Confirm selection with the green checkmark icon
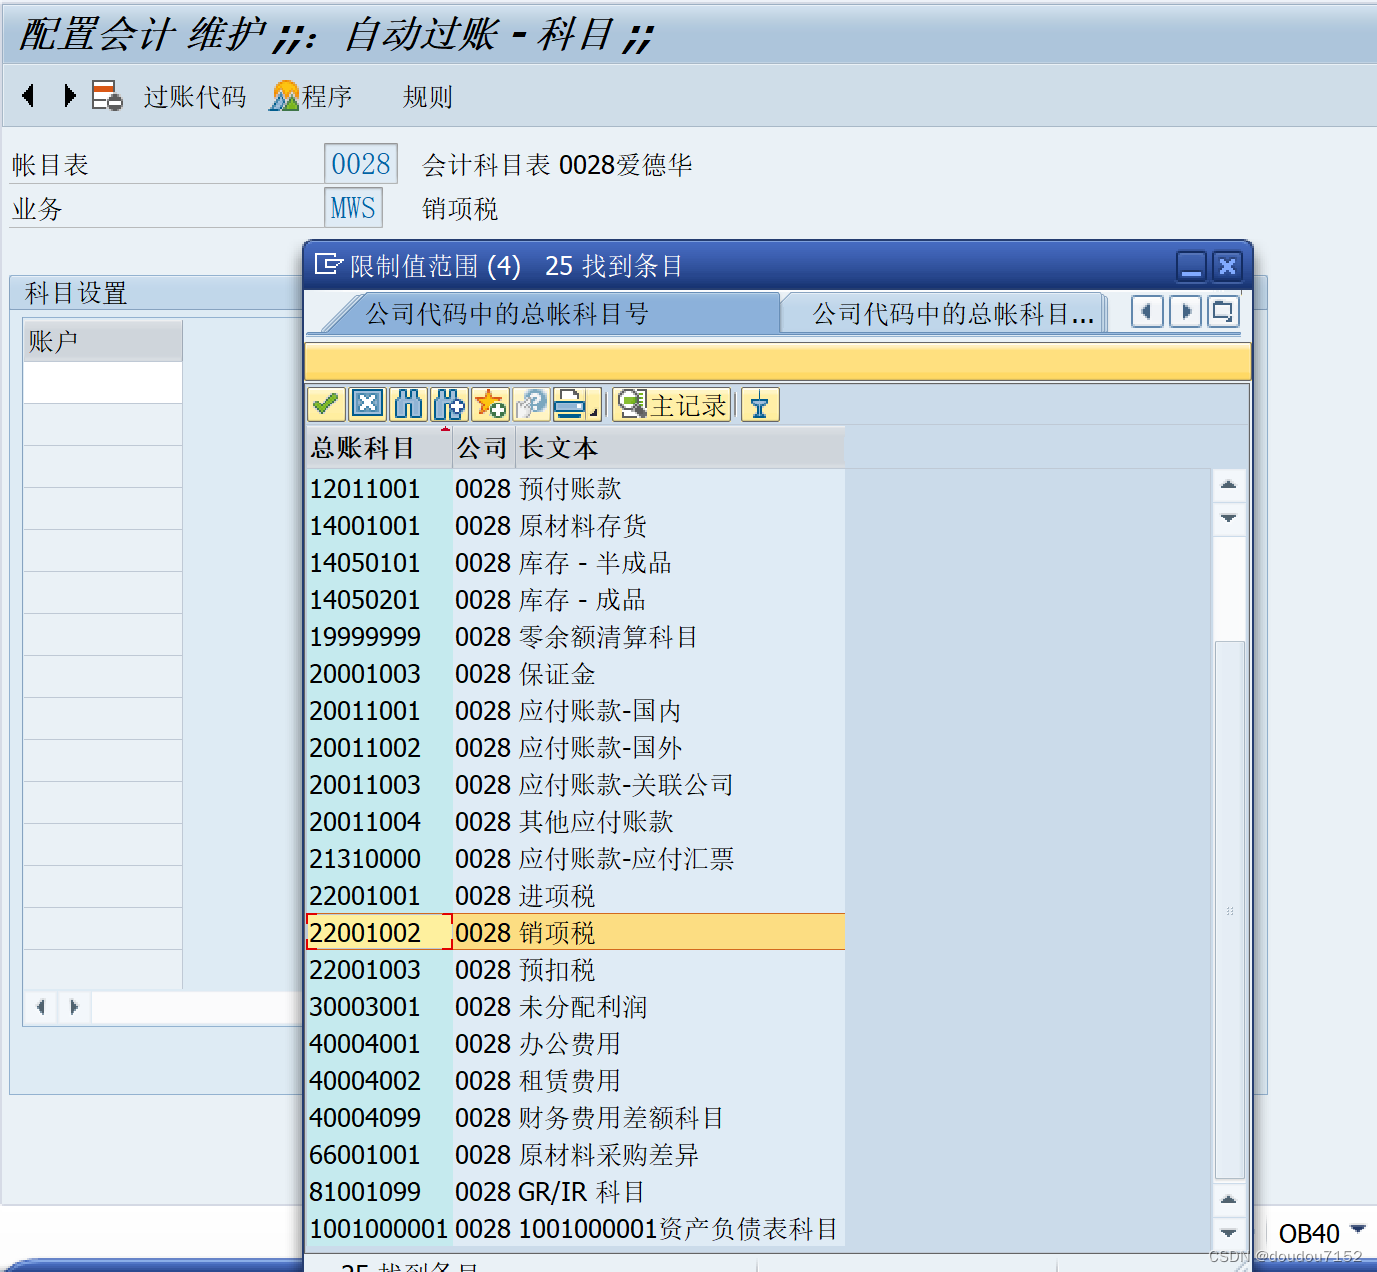Image resolution: width=1377 pixels, height=1272 pixels. [326, 404]
